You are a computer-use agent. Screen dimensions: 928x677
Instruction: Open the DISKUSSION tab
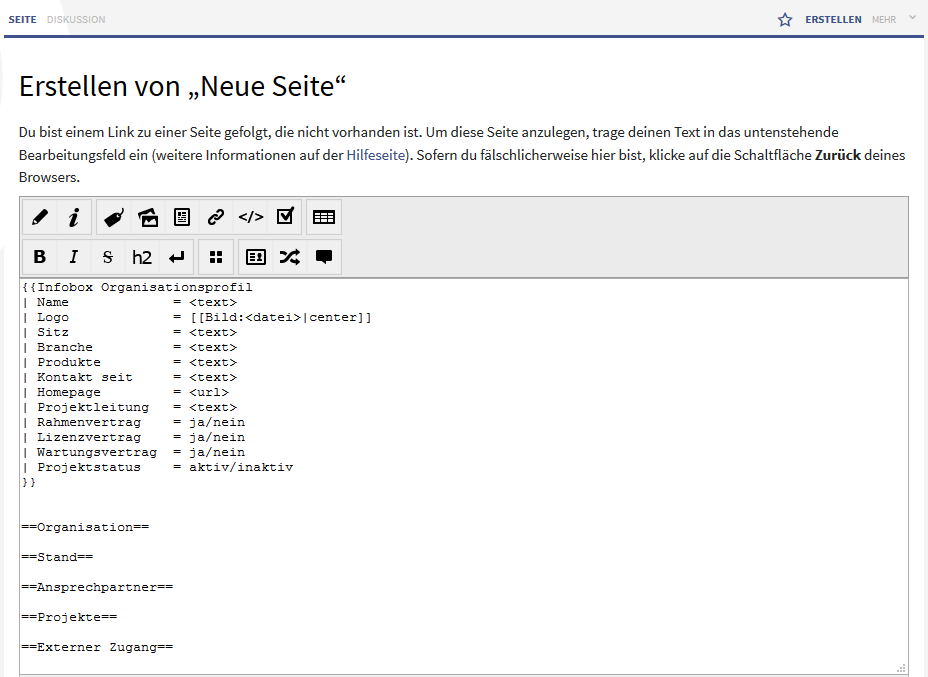point(76,19)
